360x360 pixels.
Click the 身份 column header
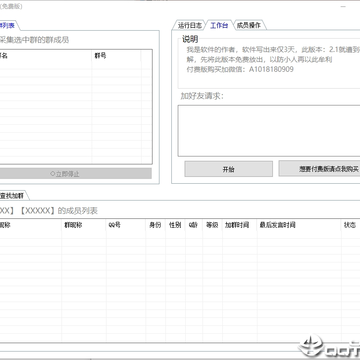coord(155,225)
